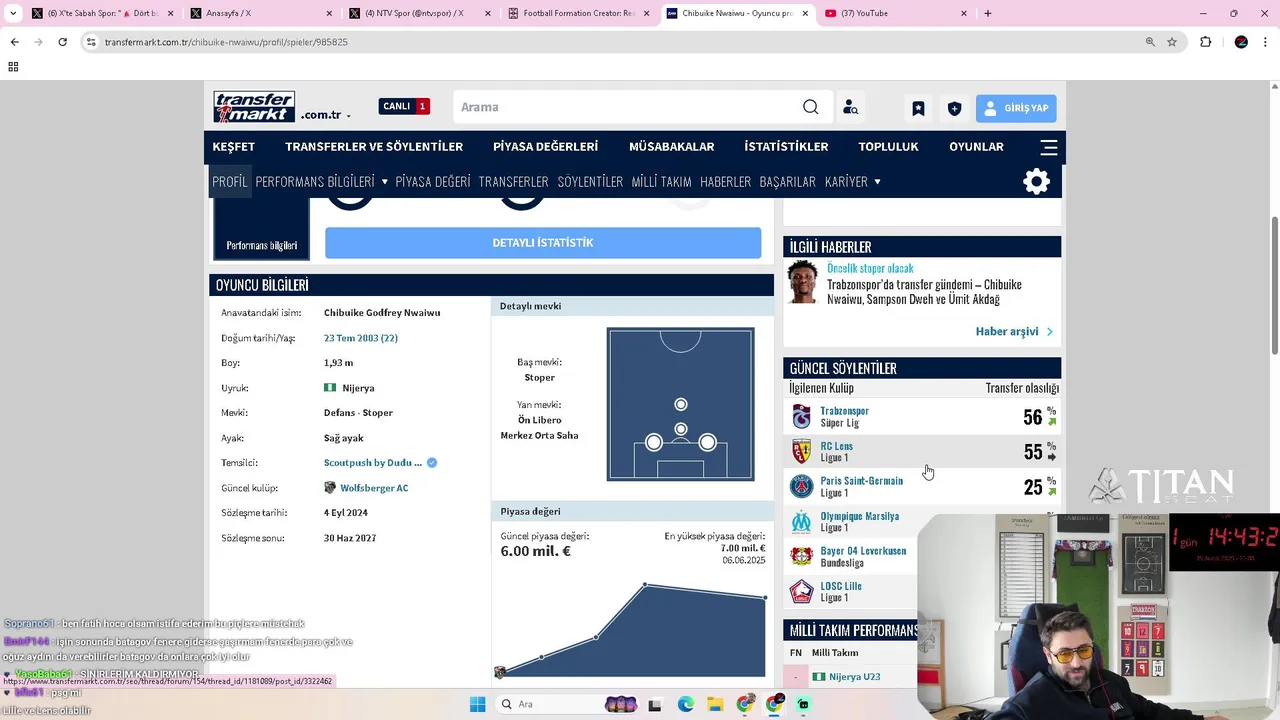The width and height of the screenshot is (1280, 720).
Task: Open the PİYASA DEĞERLERİ menu
Action: coord(545,147)
